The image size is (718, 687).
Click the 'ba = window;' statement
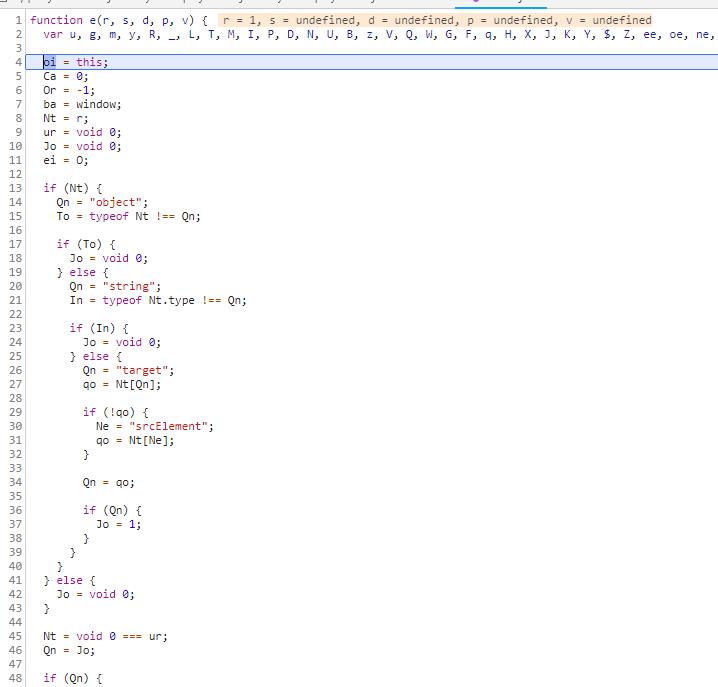(82, 104)
